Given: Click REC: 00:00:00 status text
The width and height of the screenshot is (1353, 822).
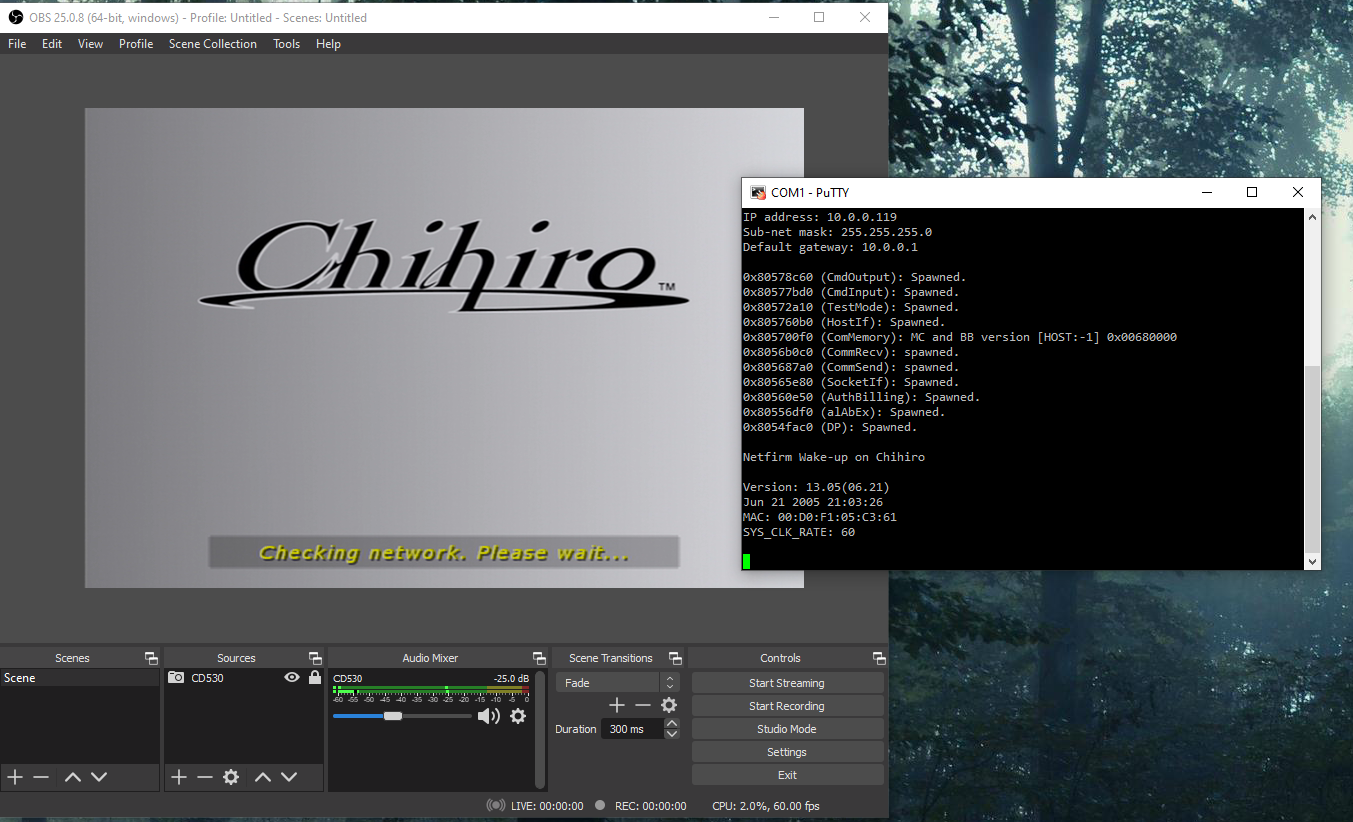Looking at the screenshot, I should [651, 806].
